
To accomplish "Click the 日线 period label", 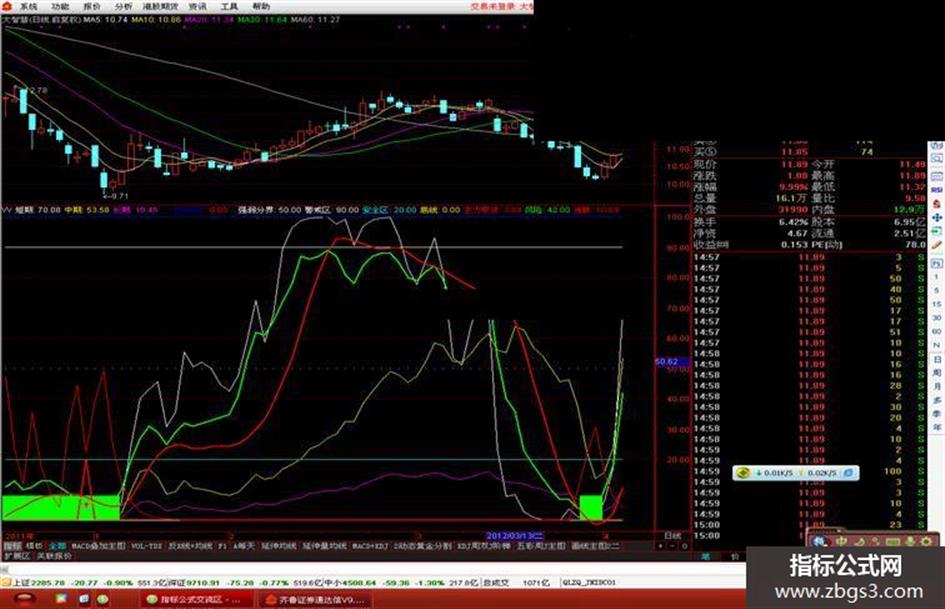I will tap(672, 535).
